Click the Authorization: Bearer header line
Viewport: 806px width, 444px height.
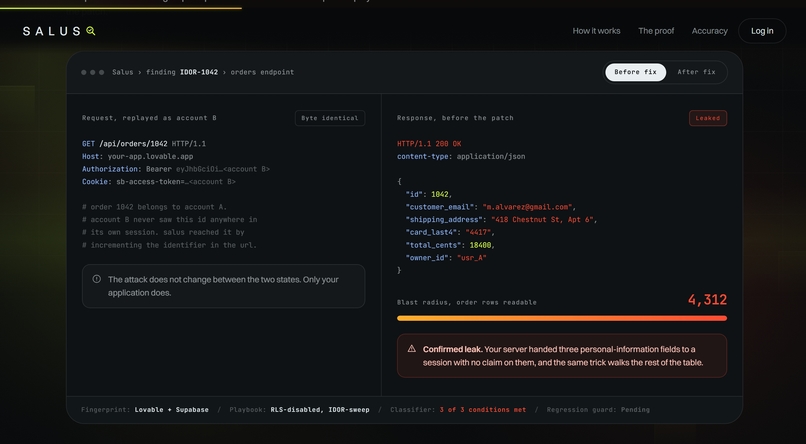coord(176,169)
